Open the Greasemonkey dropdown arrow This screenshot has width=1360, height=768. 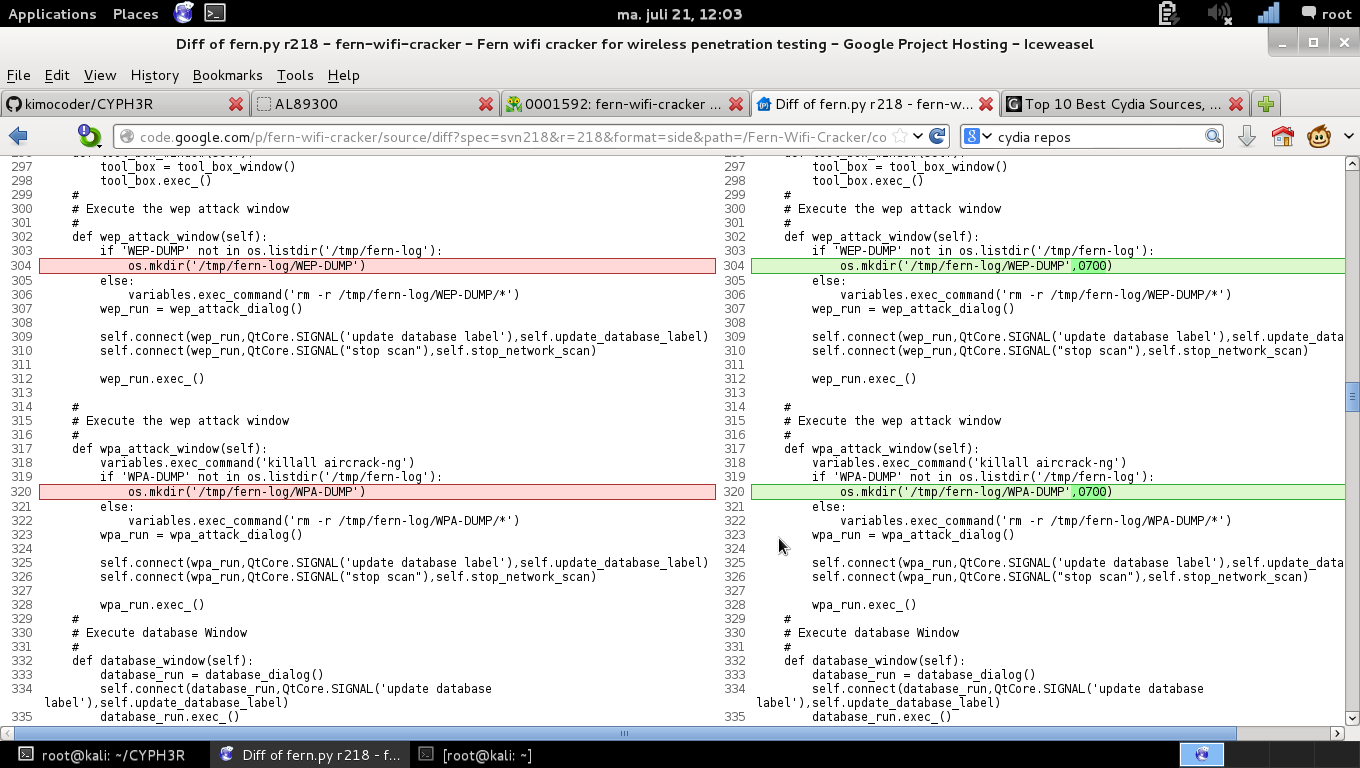click(1347, 137)
